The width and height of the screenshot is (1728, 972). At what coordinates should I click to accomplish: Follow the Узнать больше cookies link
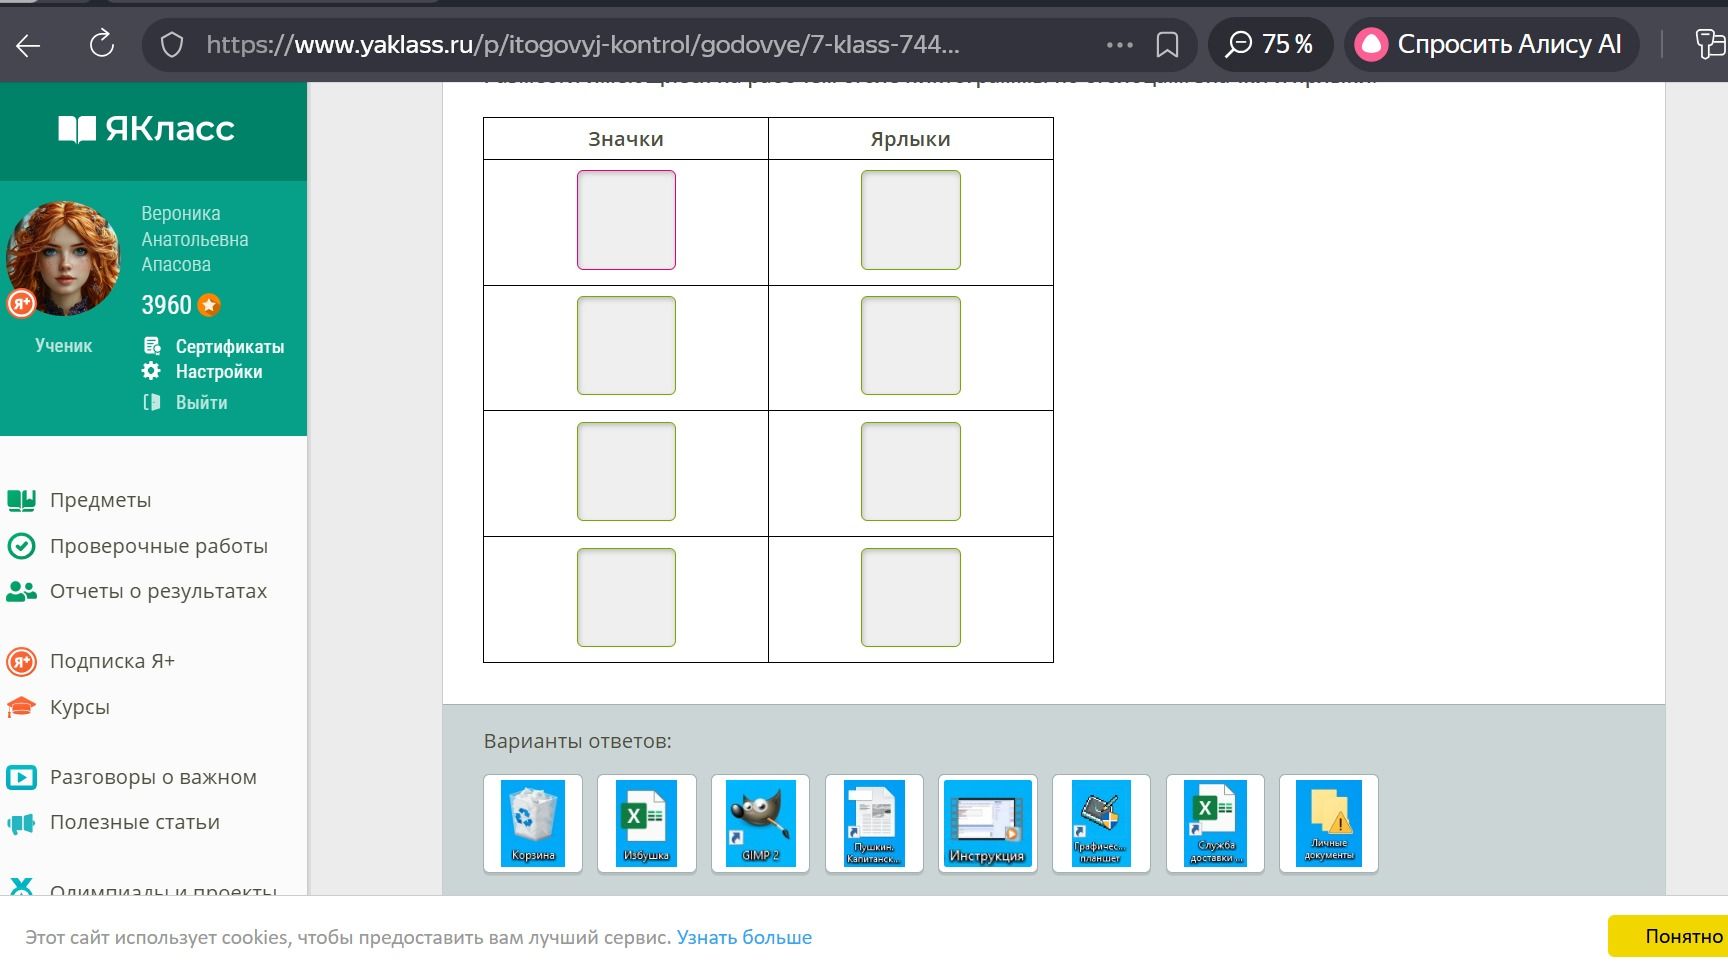click(x=744, y=938)
